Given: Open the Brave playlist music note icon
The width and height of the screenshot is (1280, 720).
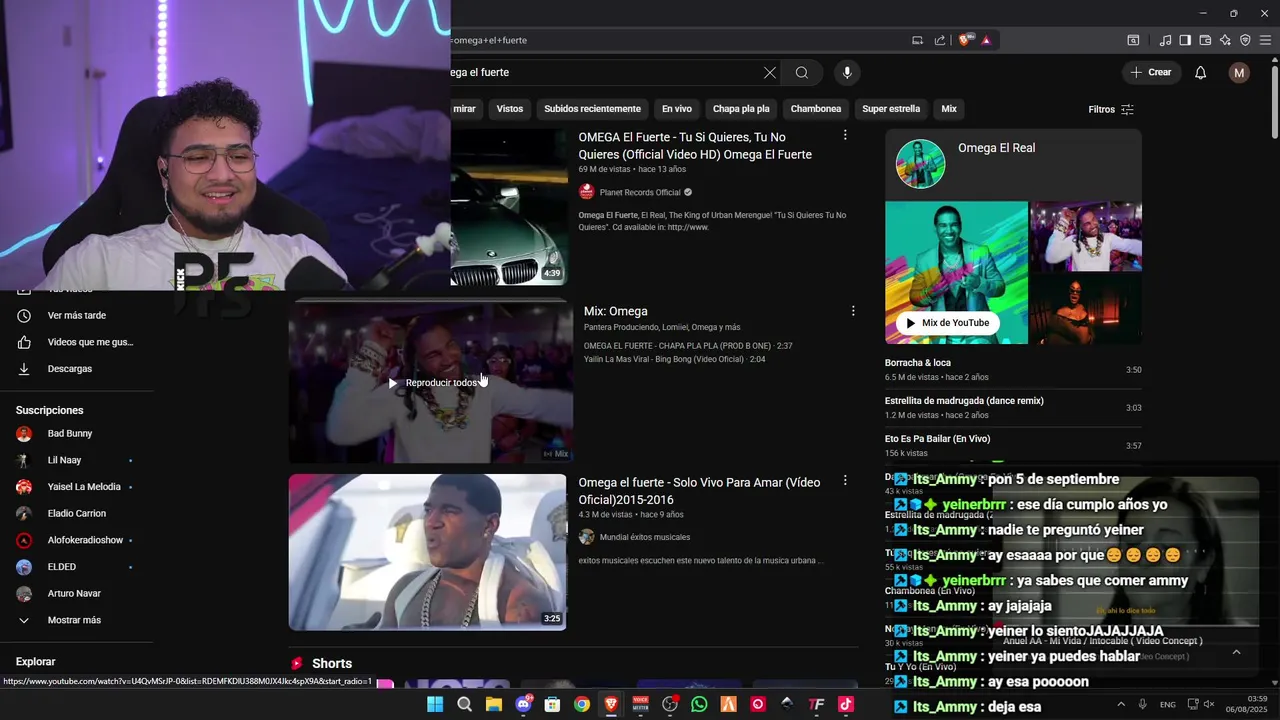Looking at the screenshot, I should point(1165,40).
